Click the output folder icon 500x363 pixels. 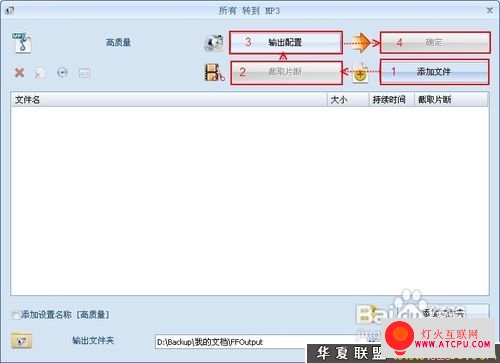coord(22,341)
